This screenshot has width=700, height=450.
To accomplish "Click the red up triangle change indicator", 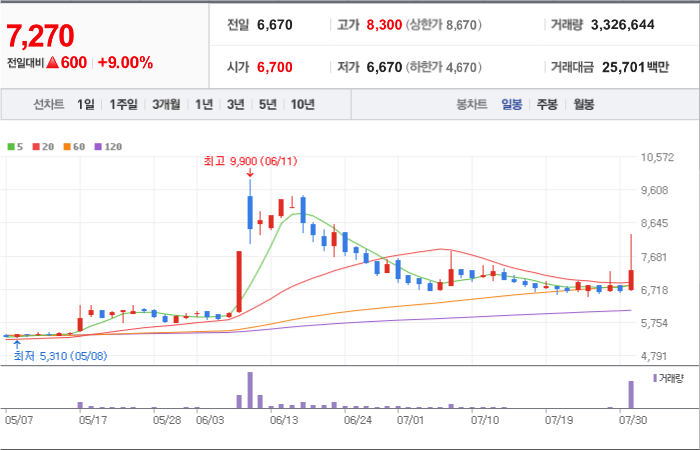I will coord(53,63).
